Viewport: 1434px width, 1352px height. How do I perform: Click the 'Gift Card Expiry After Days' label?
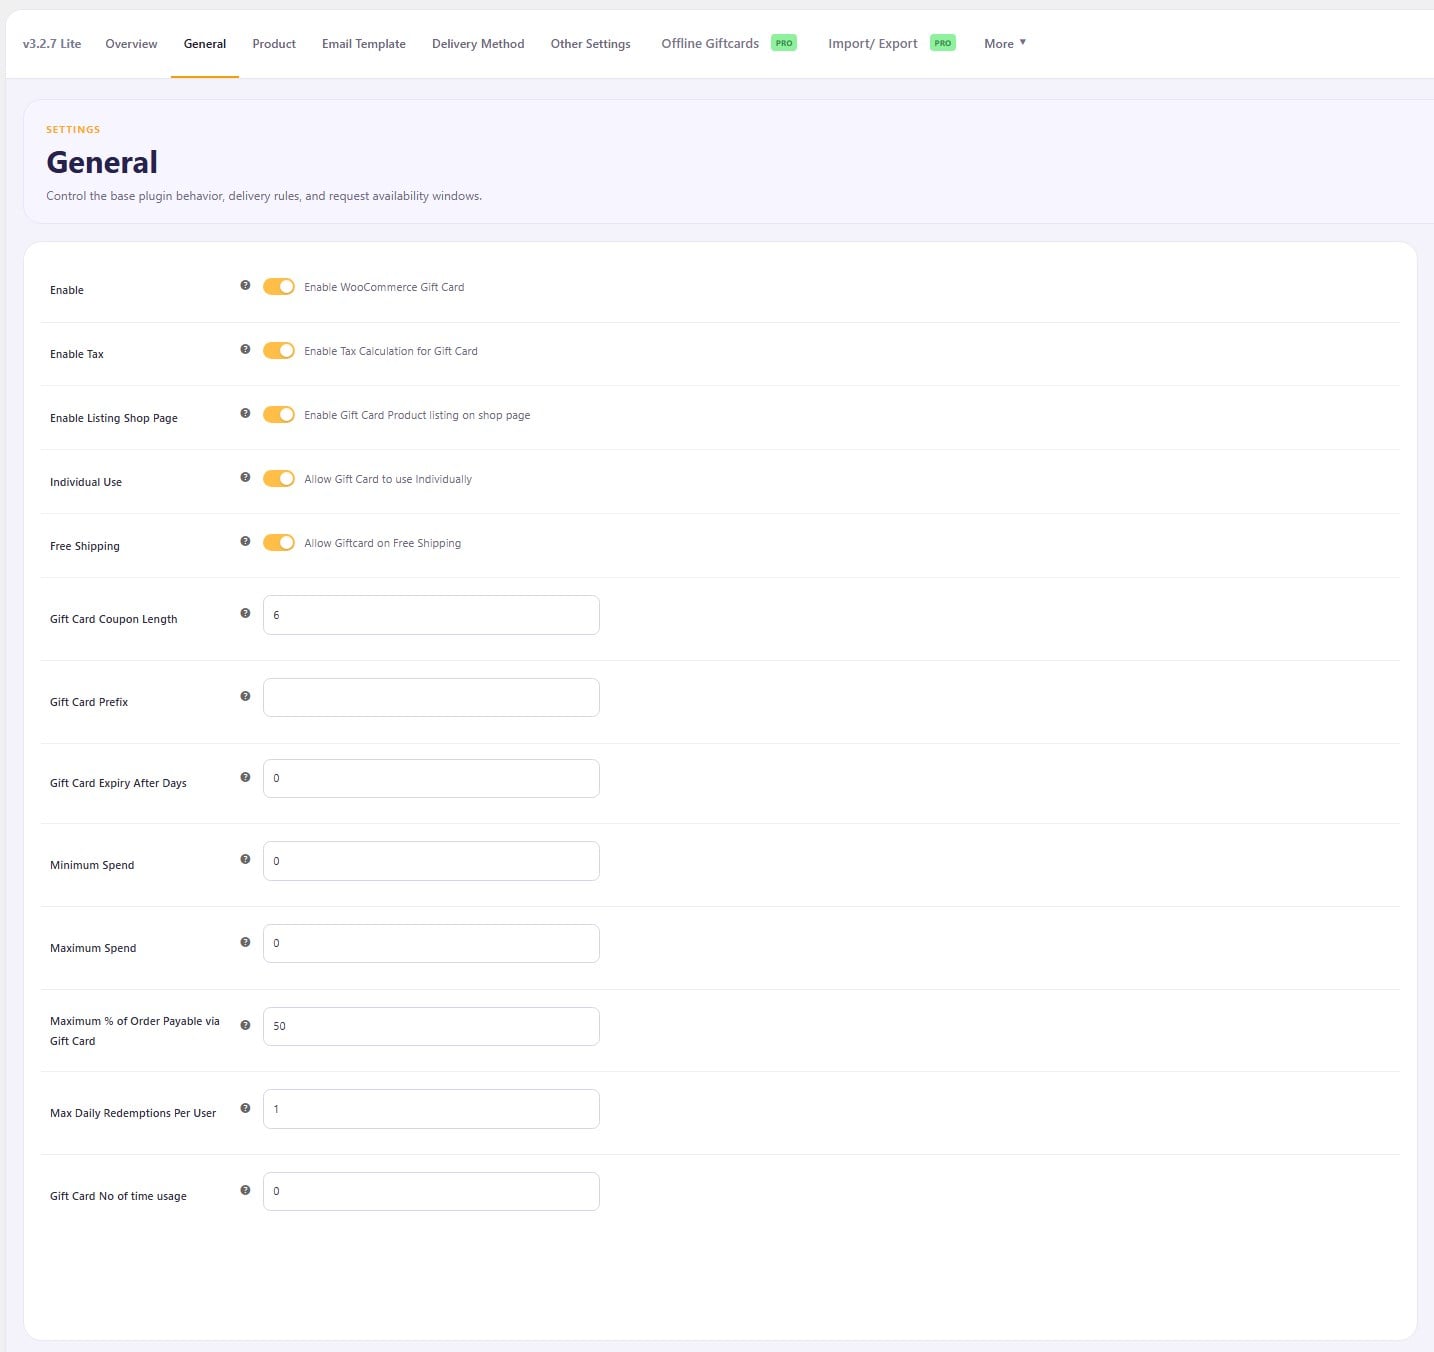click(x=118, y=783)
